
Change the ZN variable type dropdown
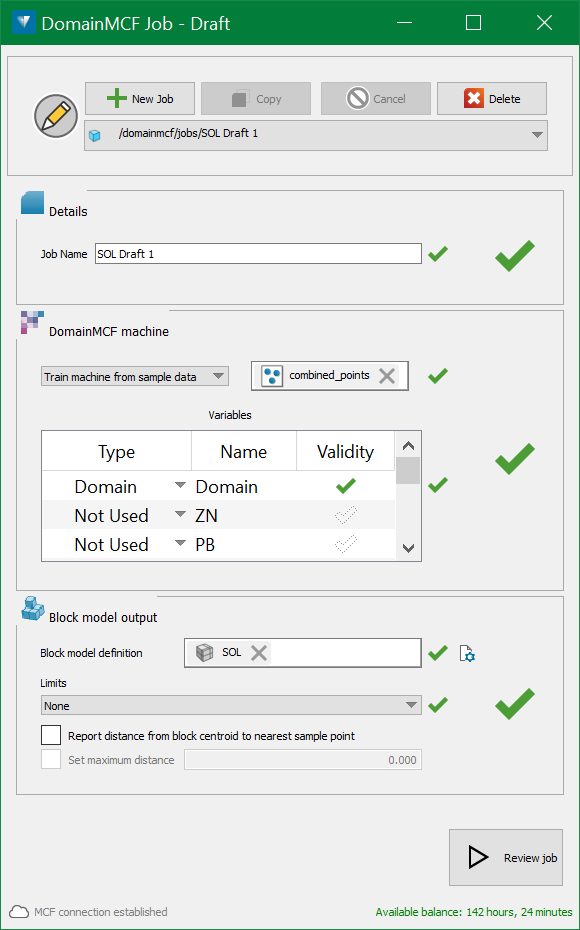click(x=180, y=514)
